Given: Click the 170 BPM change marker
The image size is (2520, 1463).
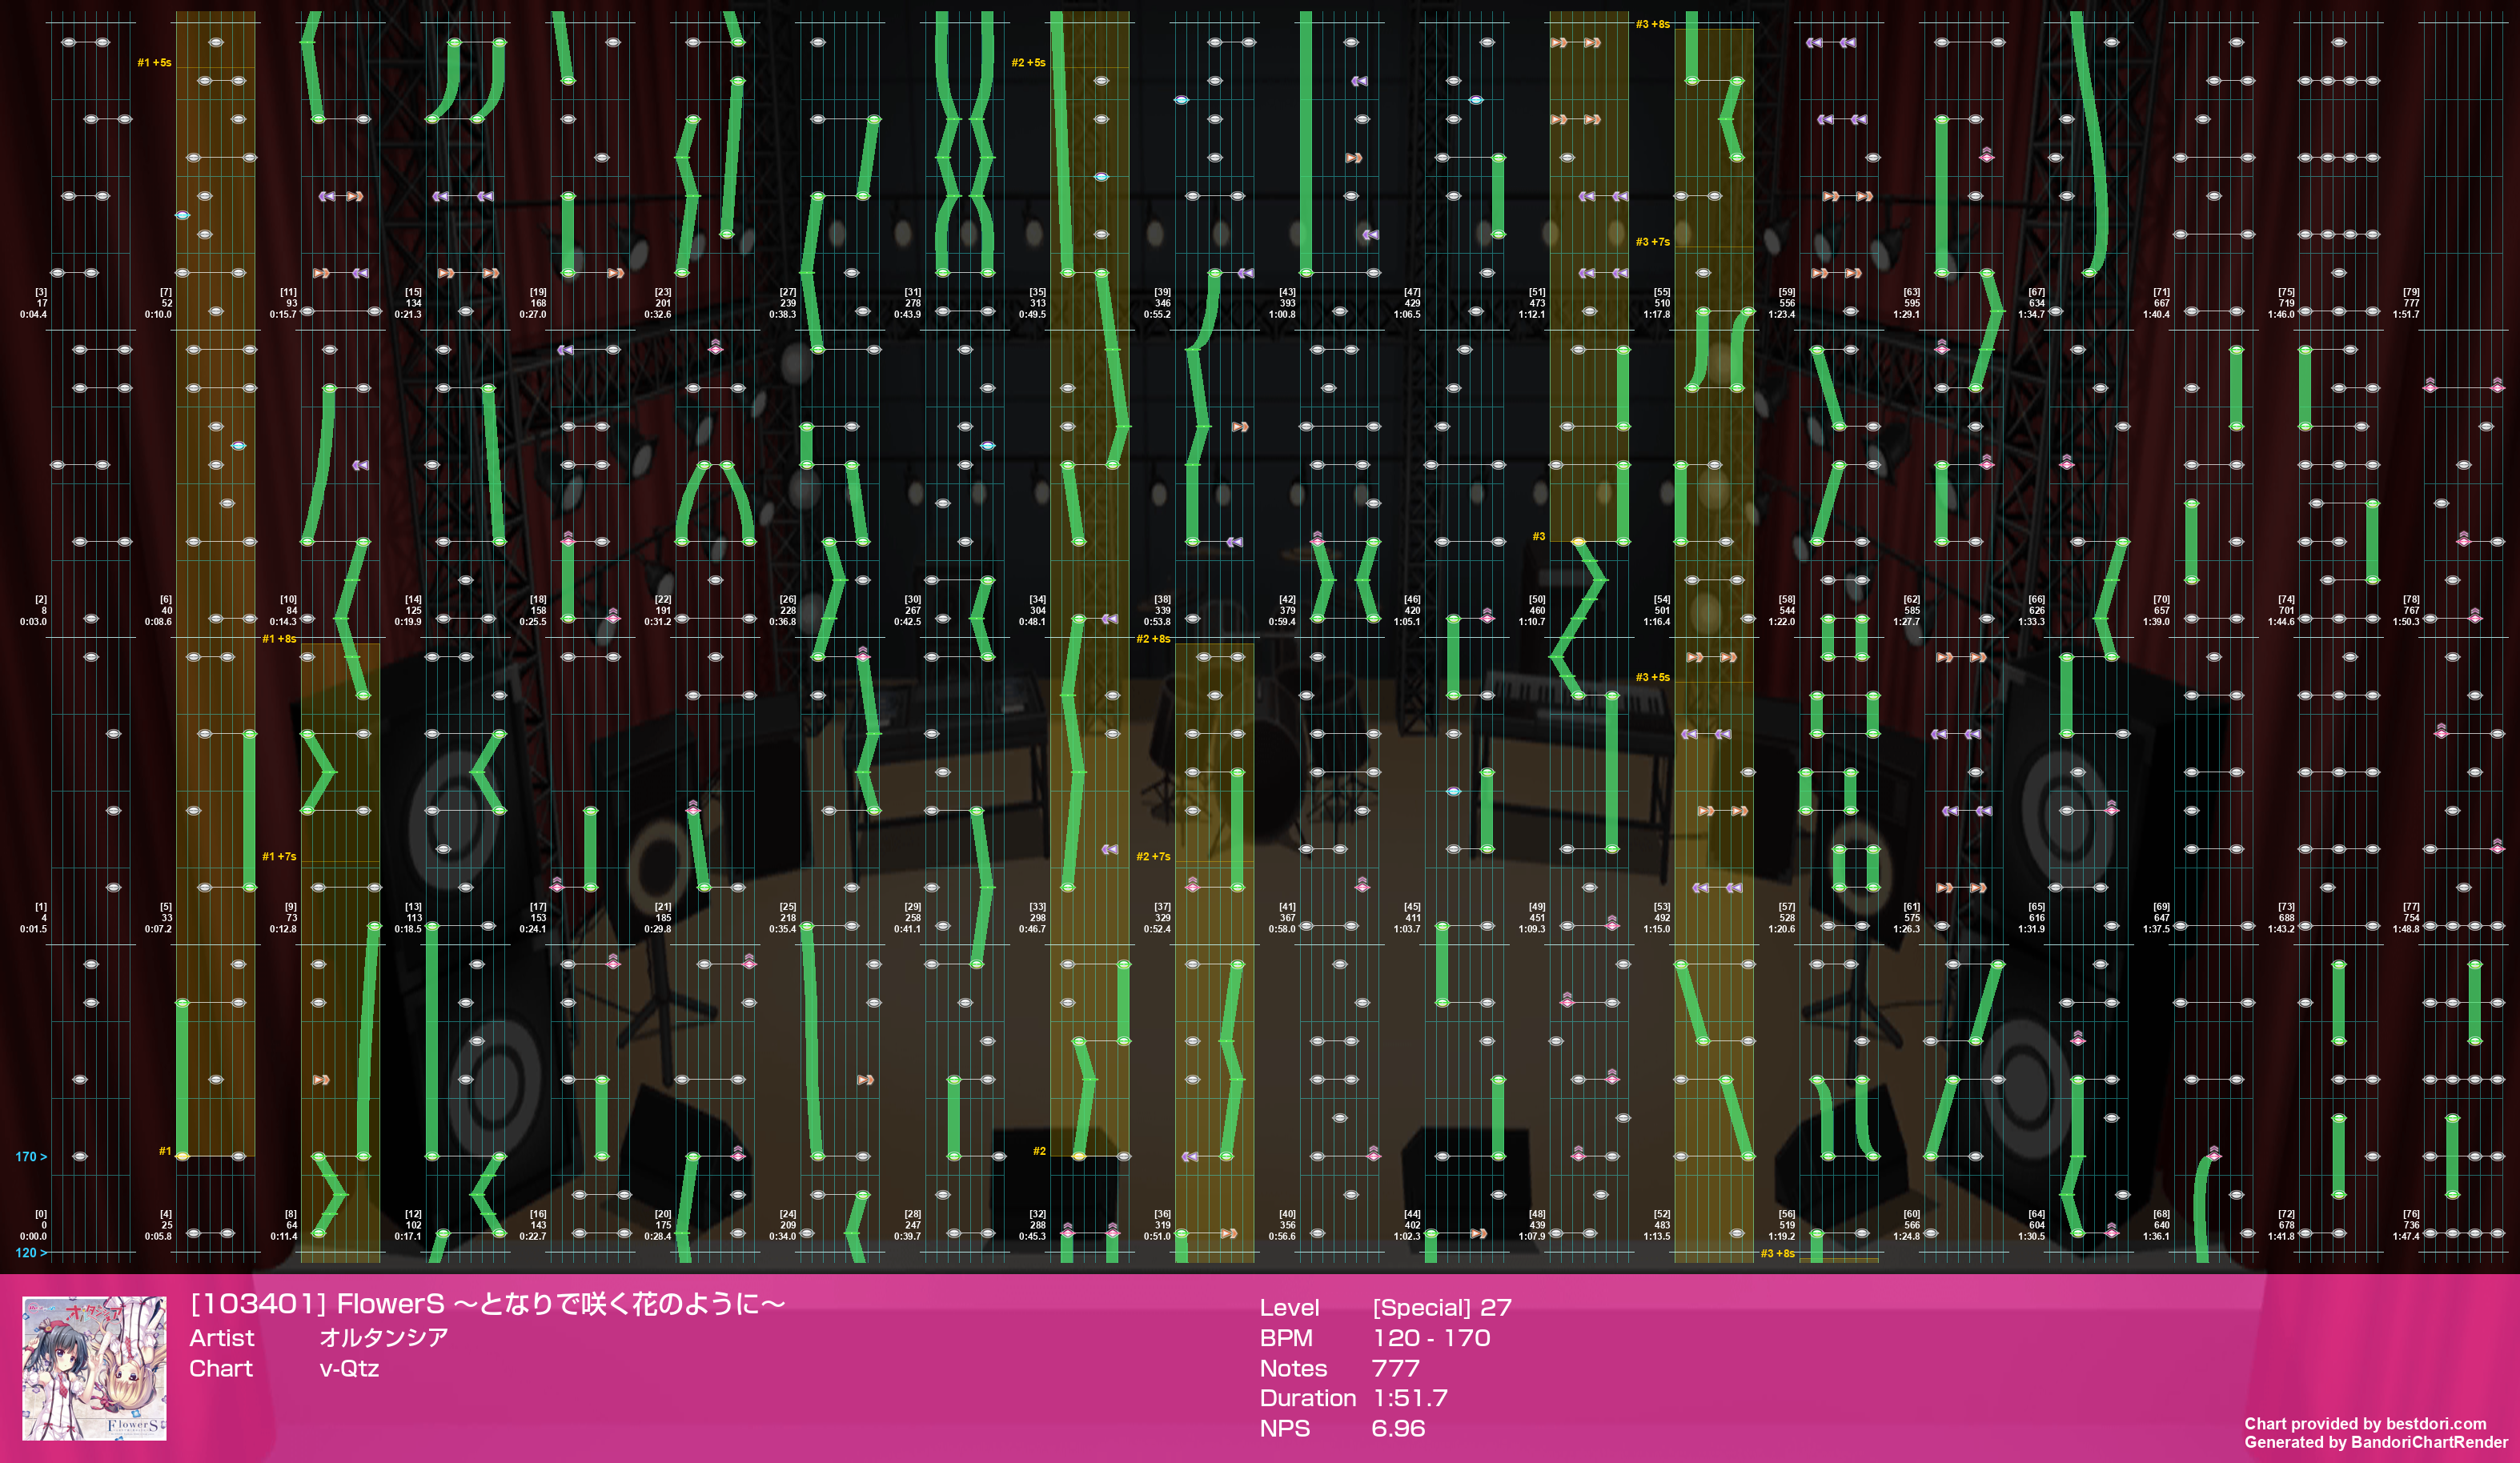Looking at the screenshot, I should tap(30, 1157).
